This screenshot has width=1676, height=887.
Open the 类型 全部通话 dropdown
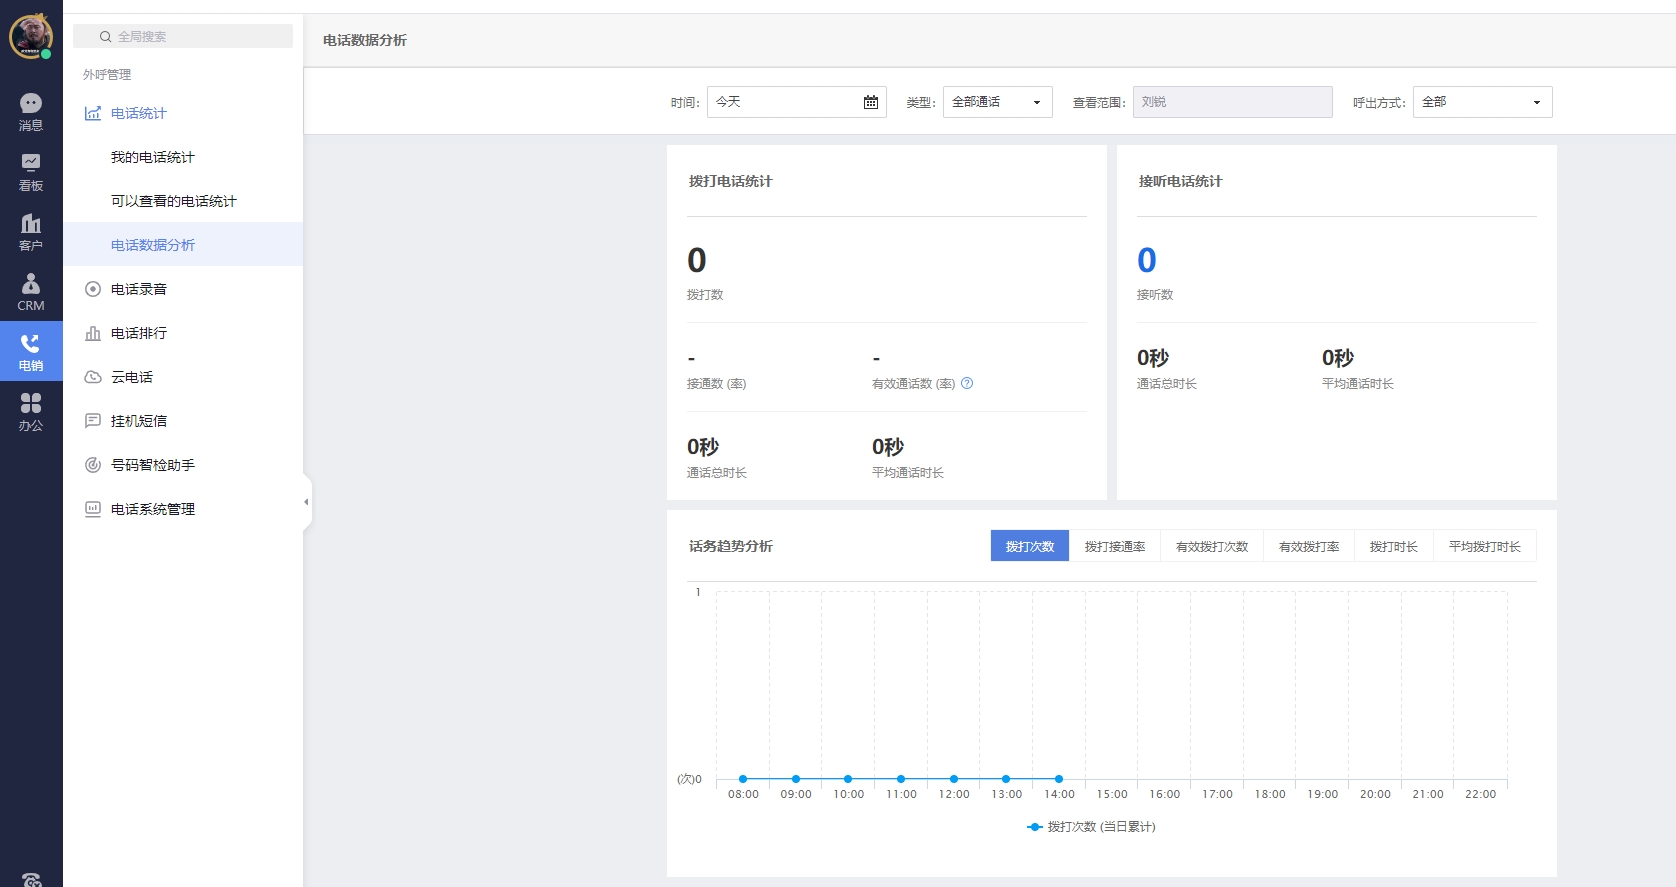(x=997, y=102)
